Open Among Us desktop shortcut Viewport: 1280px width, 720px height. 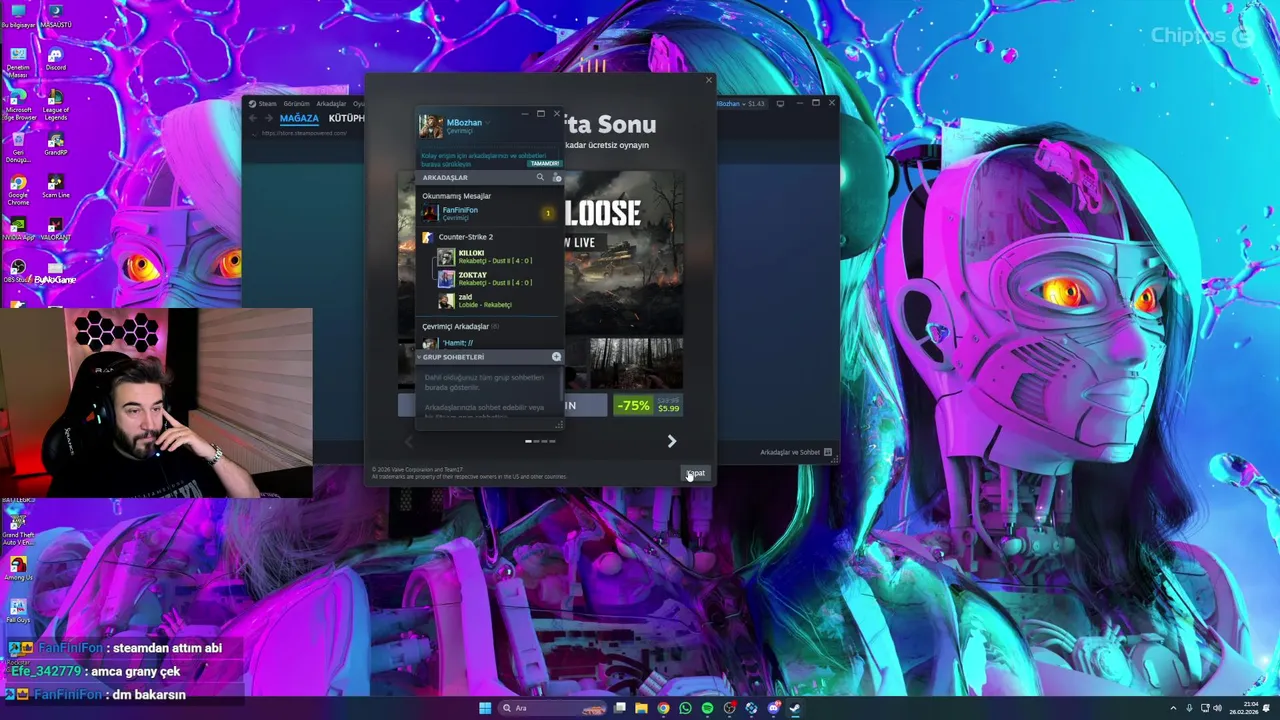pos(17,569)
